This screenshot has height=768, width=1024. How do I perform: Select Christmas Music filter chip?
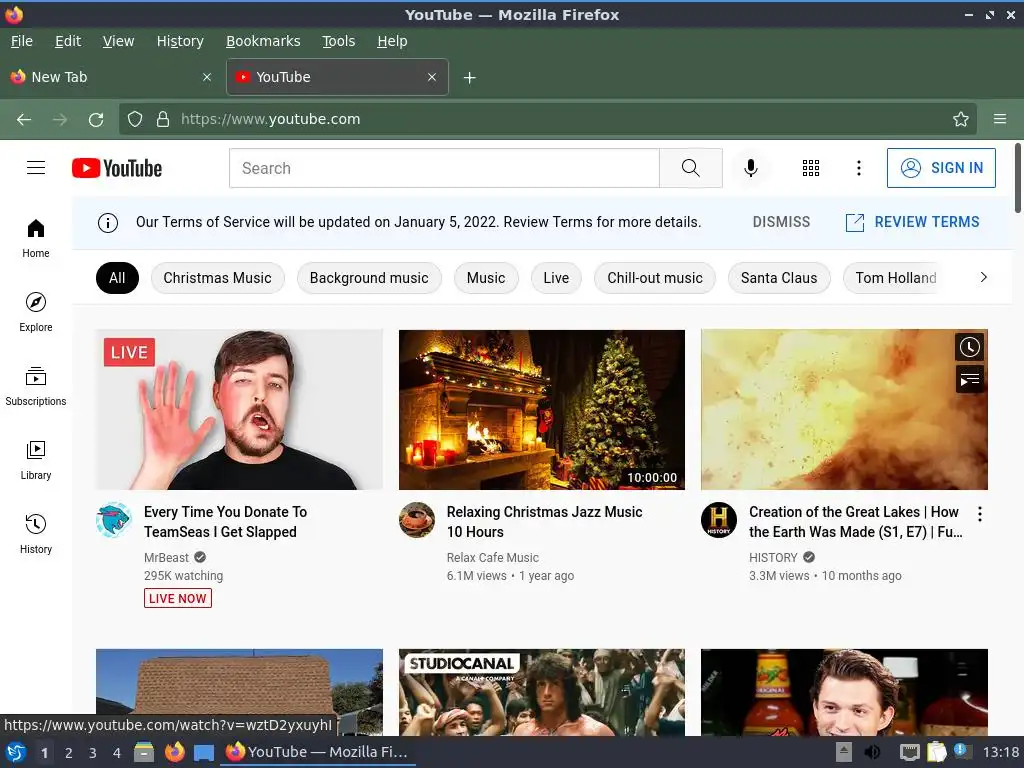(x=217, y=278)
